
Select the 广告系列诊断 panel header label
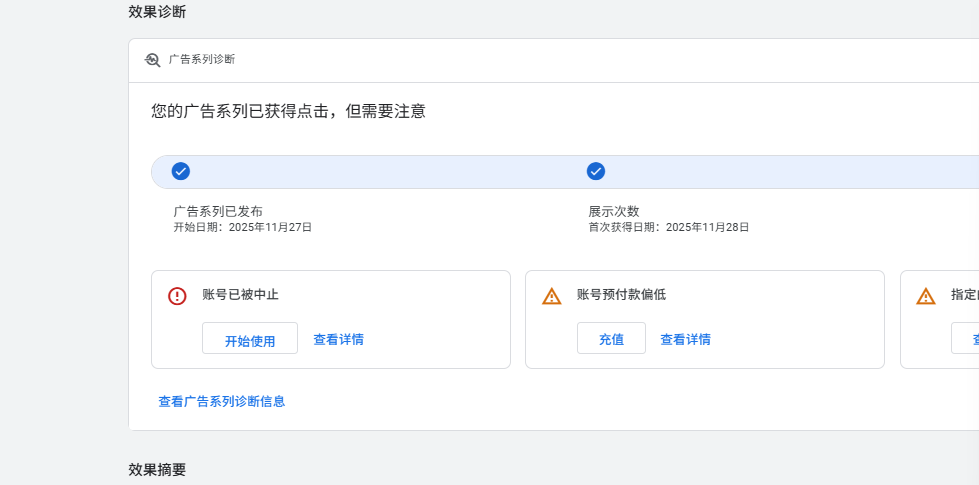click(202, 60)
